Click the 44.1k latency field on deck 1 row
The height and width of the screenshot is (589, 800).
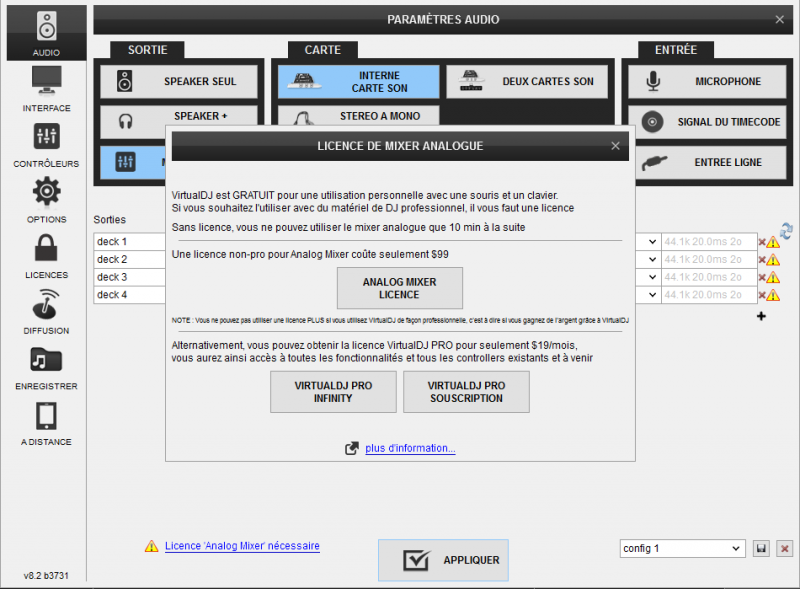pos(709,241)
